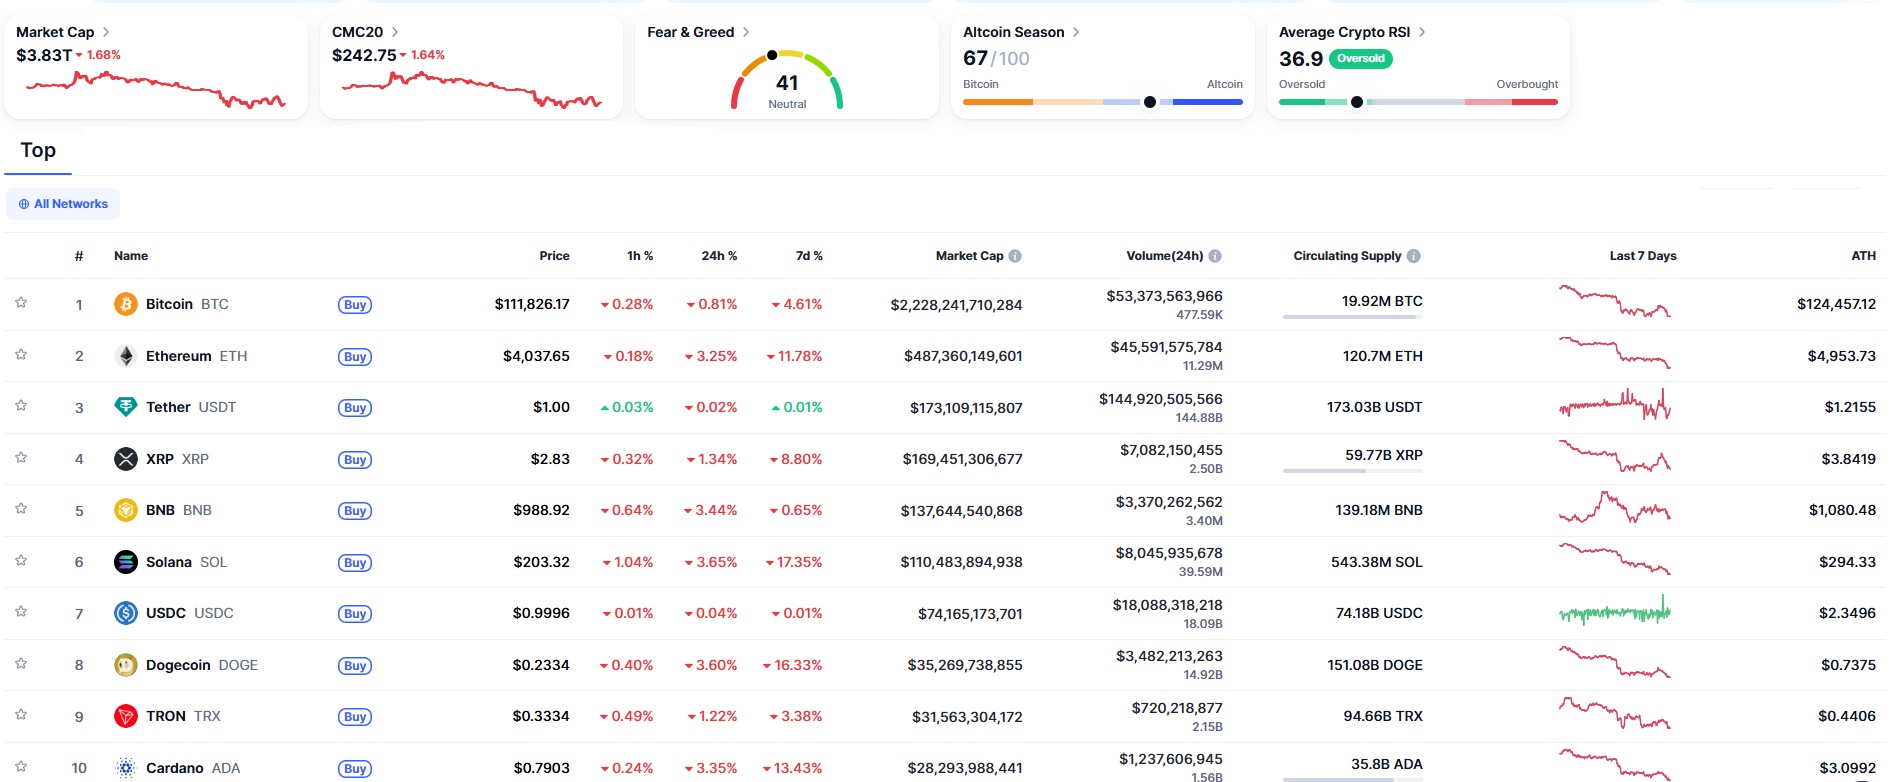Image resolution: width=1898 pixels, height=782 pixels.
Task: Click the Buy button for Solana
Action: tap(355, 563)
